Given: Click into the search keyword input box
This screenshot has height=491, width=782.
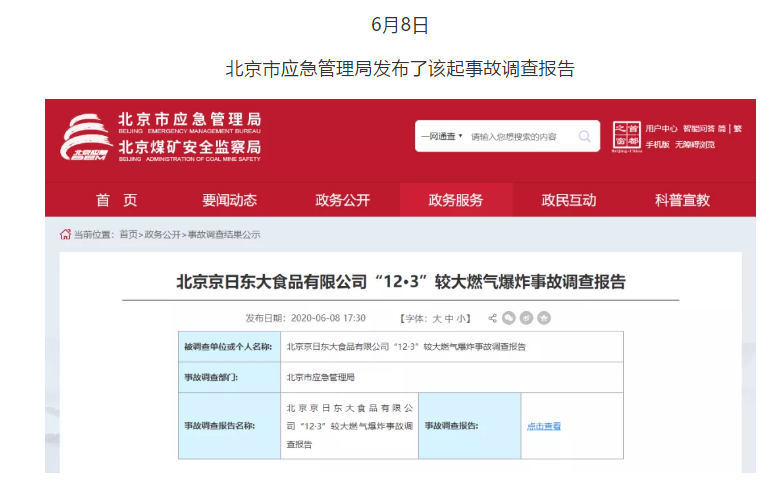Looking at the screenshot, I should (x=520, y=136).
